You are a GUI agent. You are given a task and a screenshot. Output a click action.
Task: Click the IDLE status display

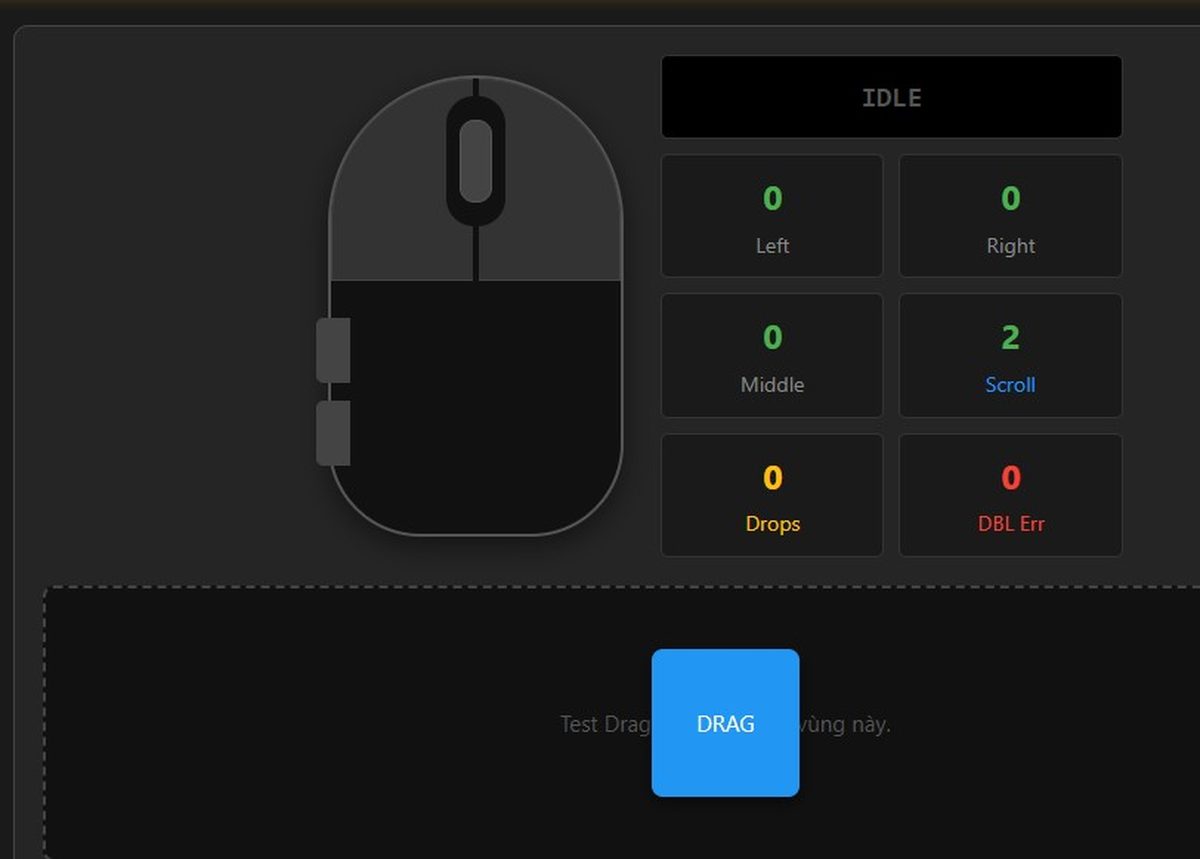click(x=891, y=97)
